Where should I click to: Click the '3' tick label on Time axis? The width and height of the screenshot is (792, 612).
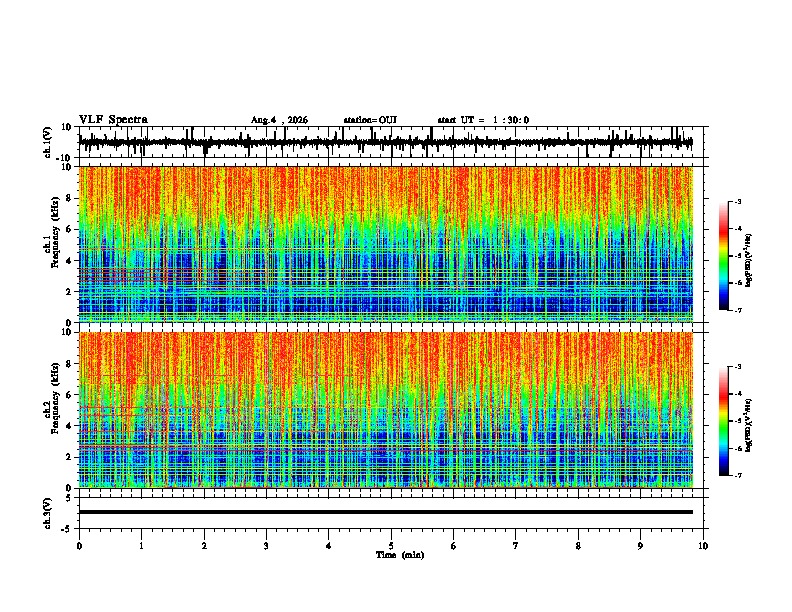tap(266, 546)
